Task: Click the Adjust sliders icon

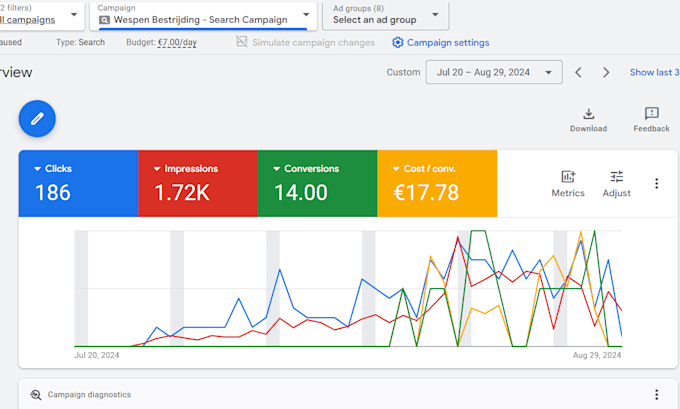Action: tap(616, 177)
